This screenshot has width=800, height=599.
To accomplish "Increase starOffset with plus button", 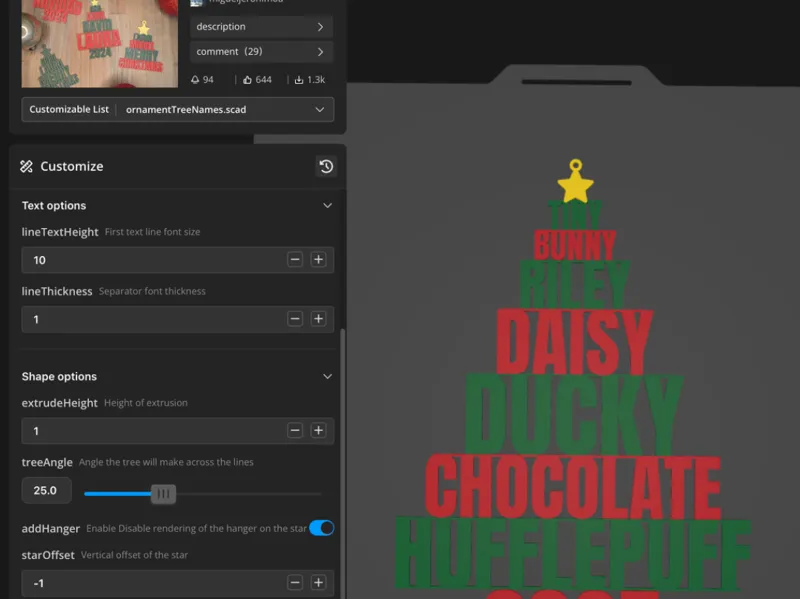I will tap(318, 583).
